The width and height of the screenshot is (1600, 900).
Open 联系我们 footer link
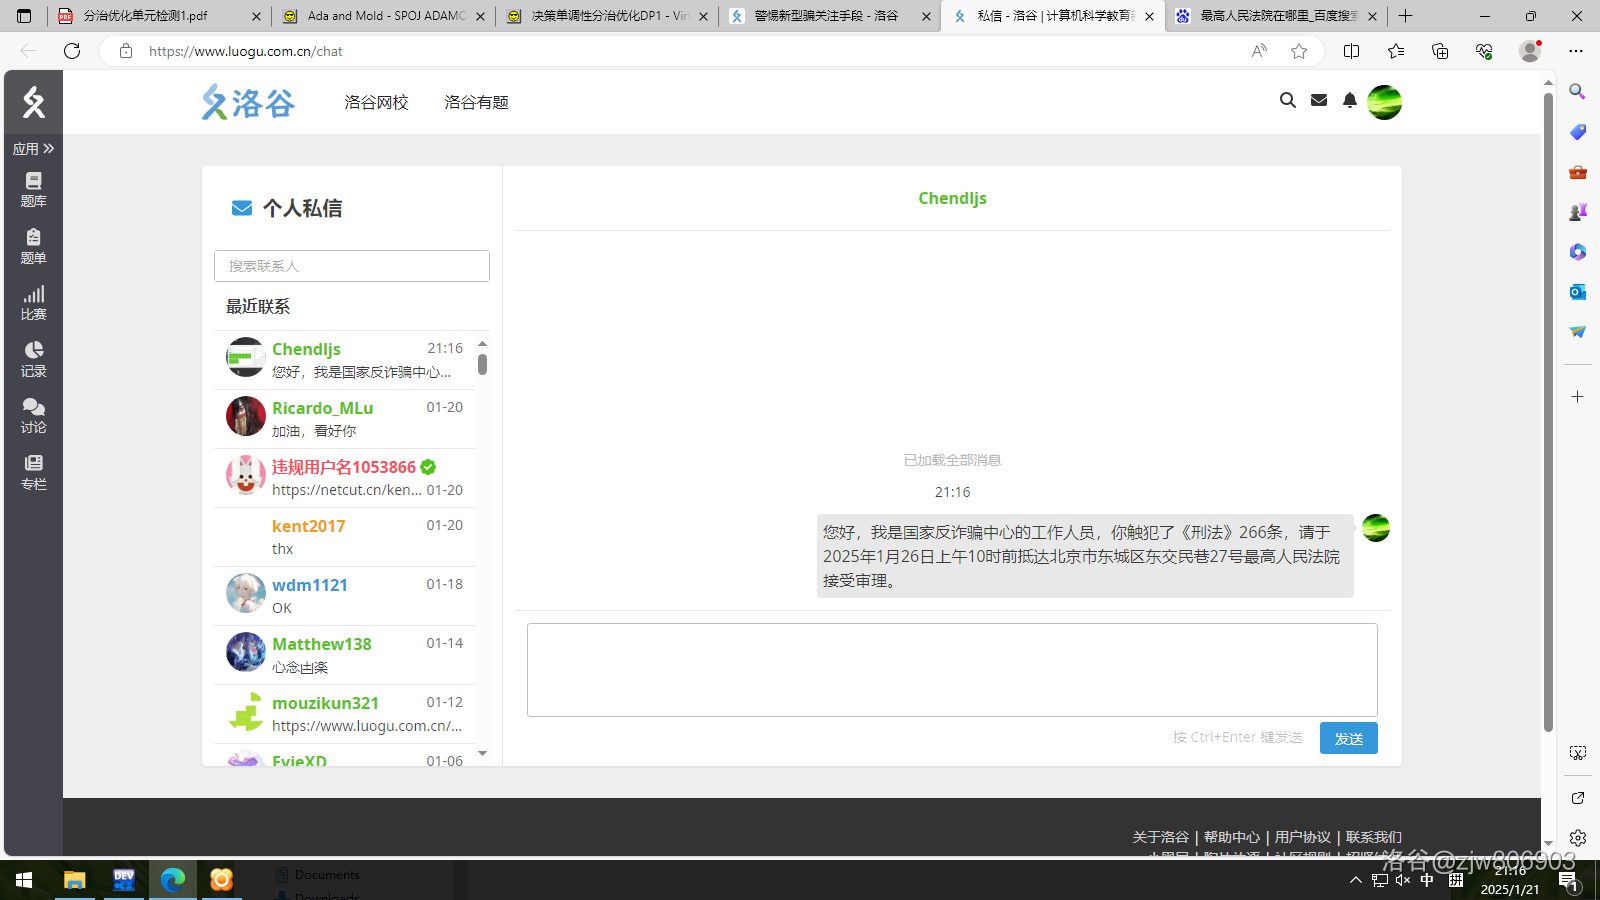(1373, 837)
